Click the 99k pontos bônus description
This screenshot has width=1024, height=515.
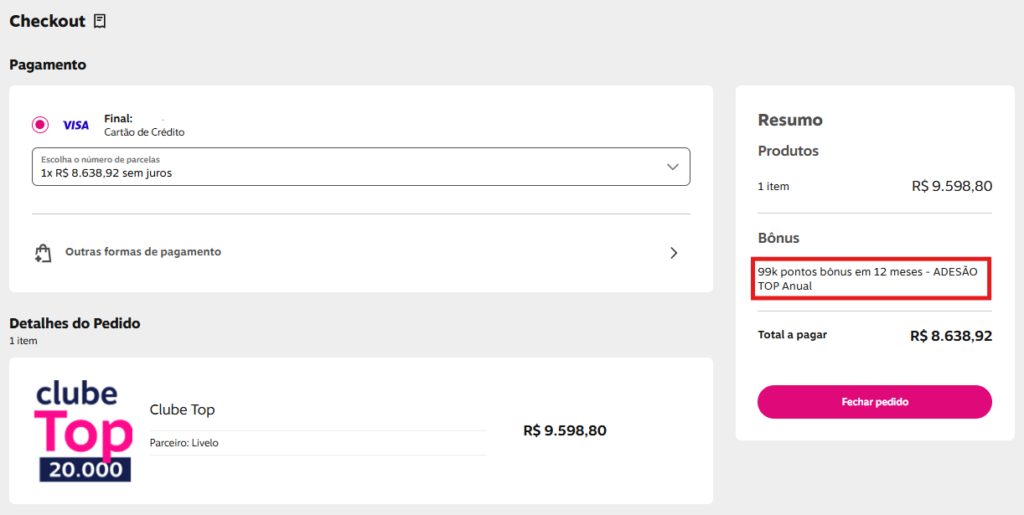(868, 279)
